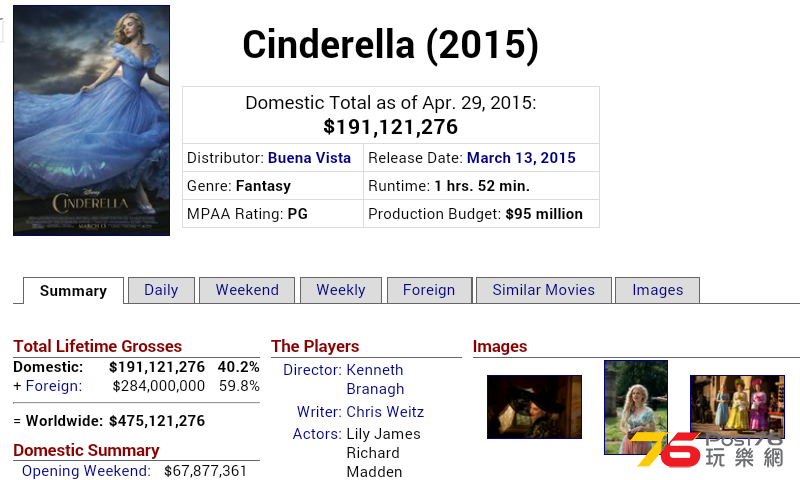This screenshot has height=480, width=800.
Task: Click the Writer label link
Action: [319, 412]
